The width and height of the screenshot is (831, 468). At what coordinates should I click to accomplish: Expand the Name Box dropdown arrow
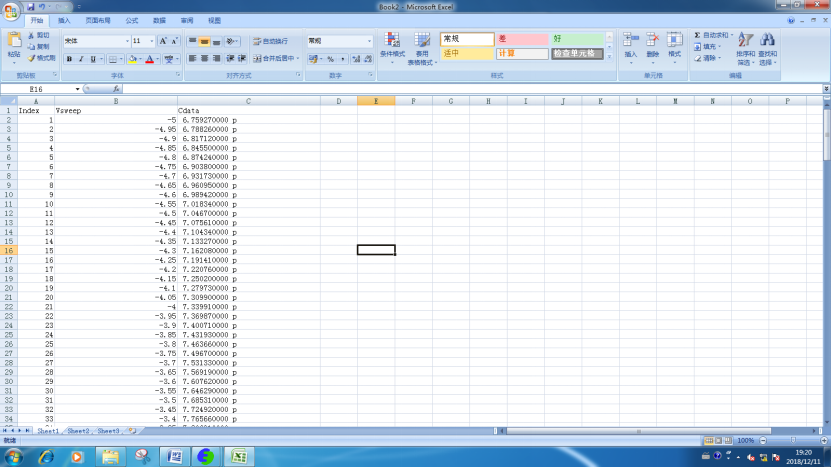(x=77, y=89)
